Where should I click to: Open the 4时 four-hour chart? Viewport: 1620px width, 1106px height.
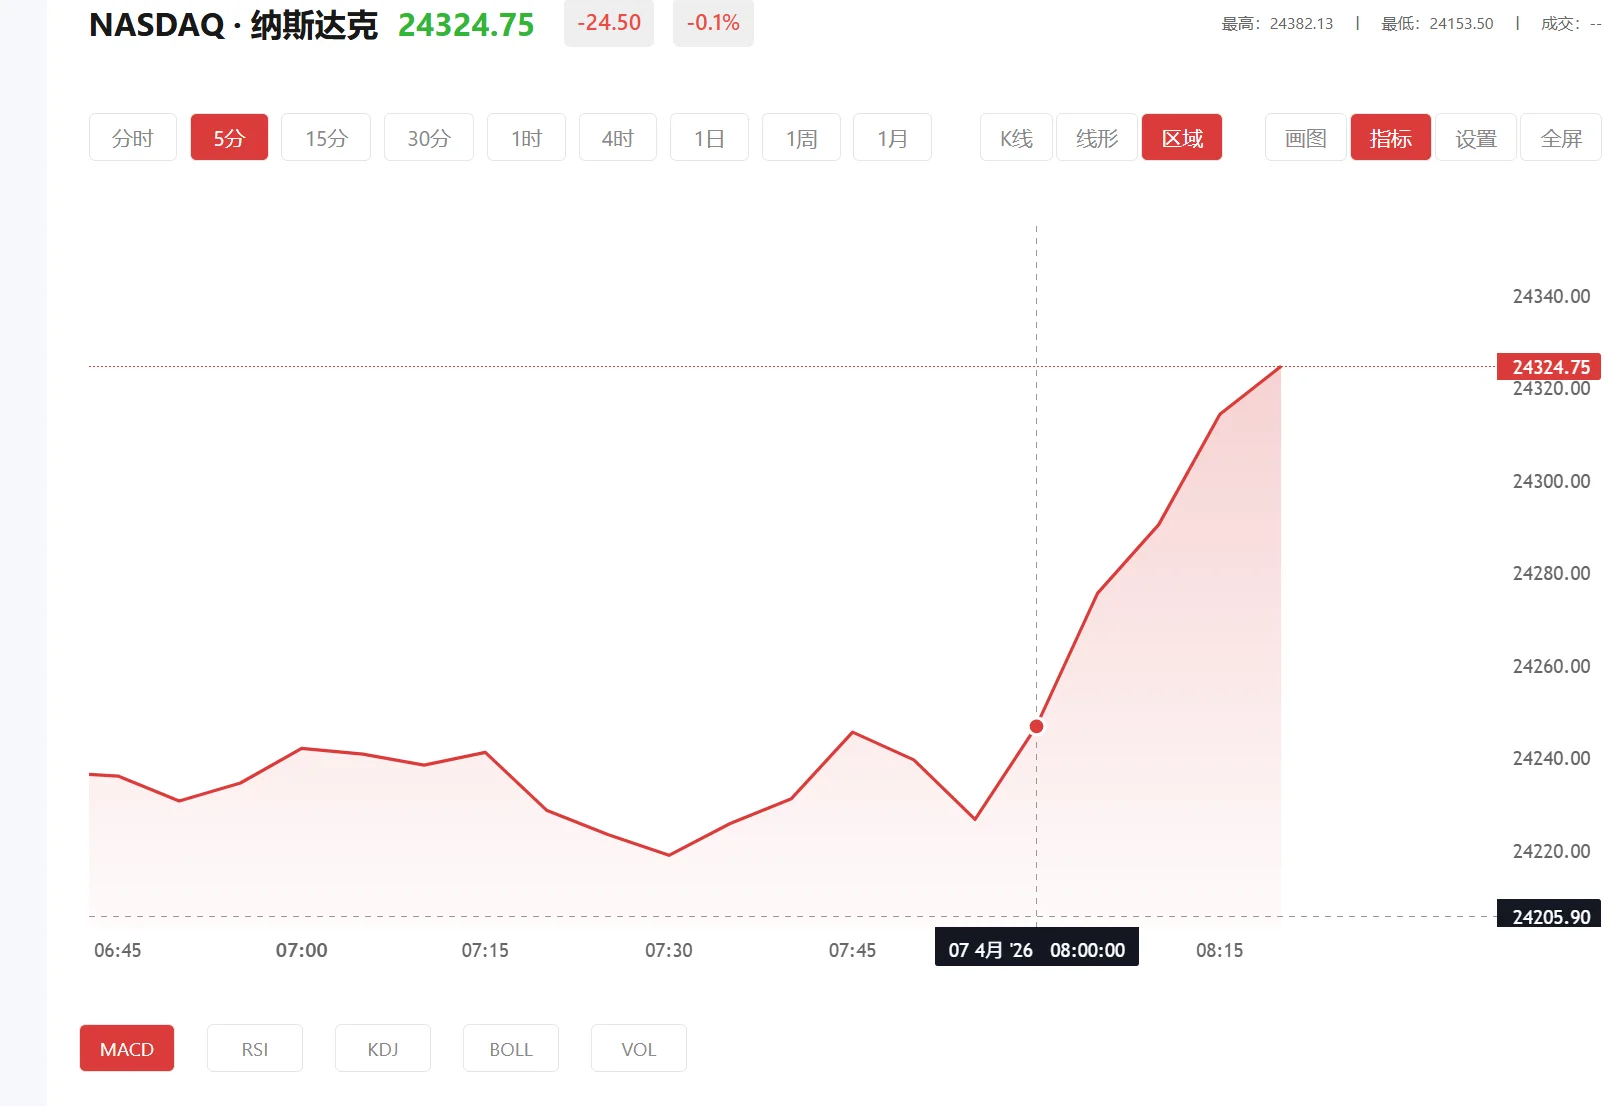[x=617, y=137]
